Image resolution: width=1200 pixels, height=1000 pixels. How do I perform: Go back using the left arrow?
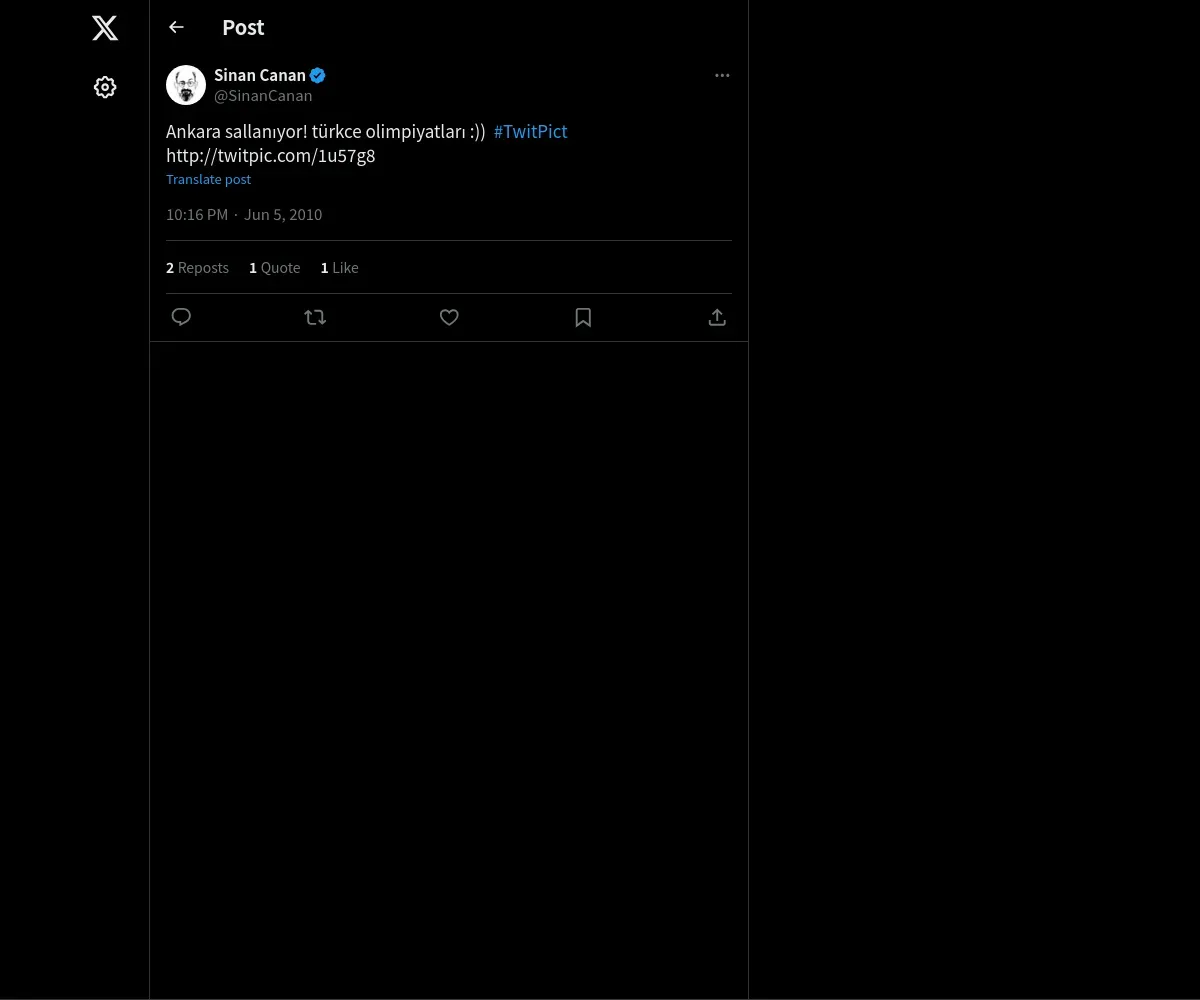177,28
